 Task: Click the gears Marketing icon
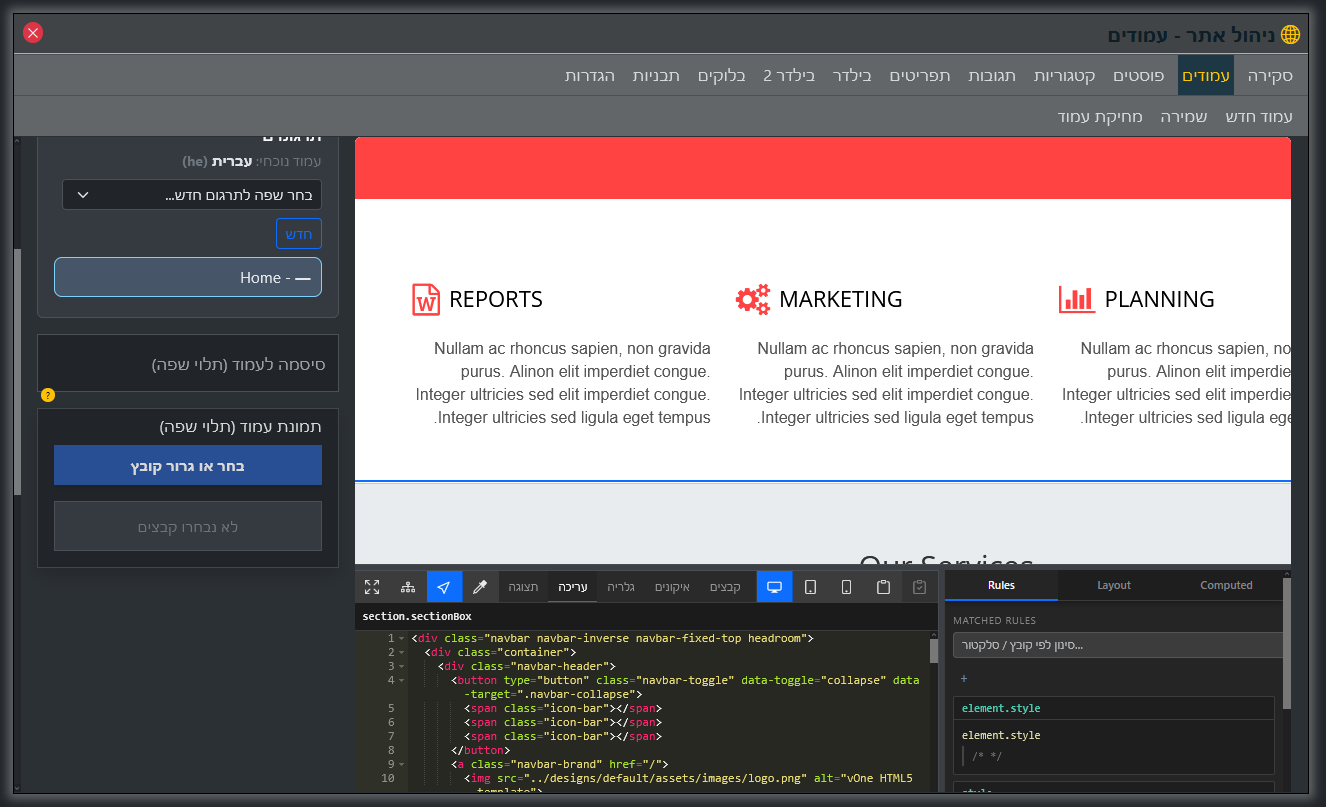[753, 299]
